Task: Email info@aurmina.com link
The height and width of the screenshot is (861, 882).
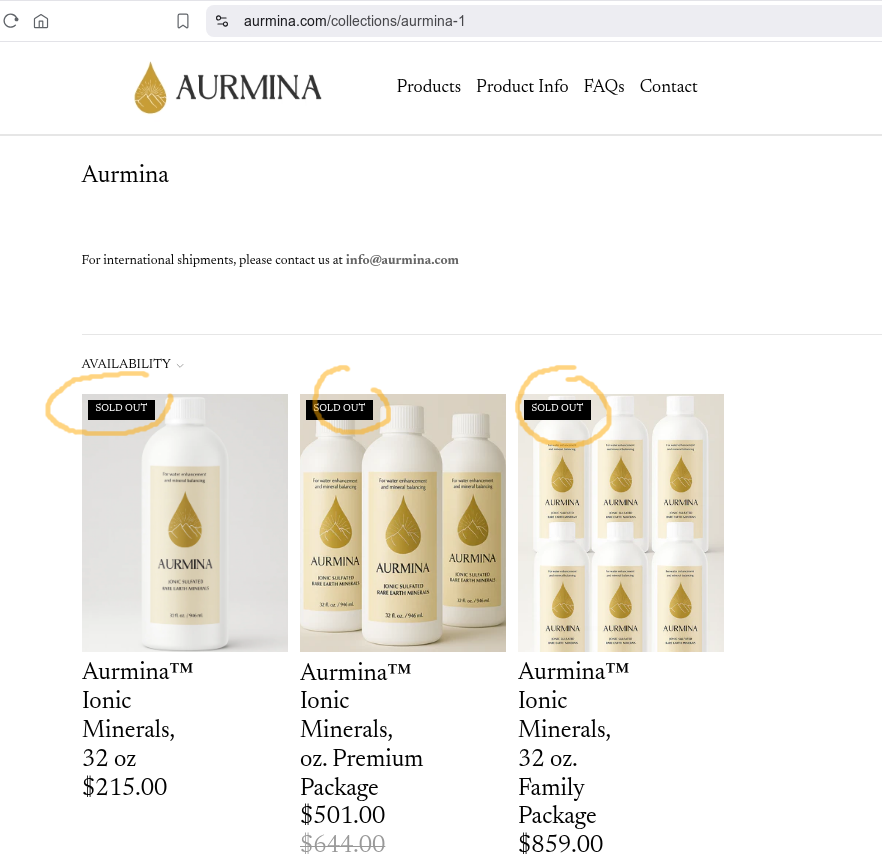Action: click(x=402, y=260)
